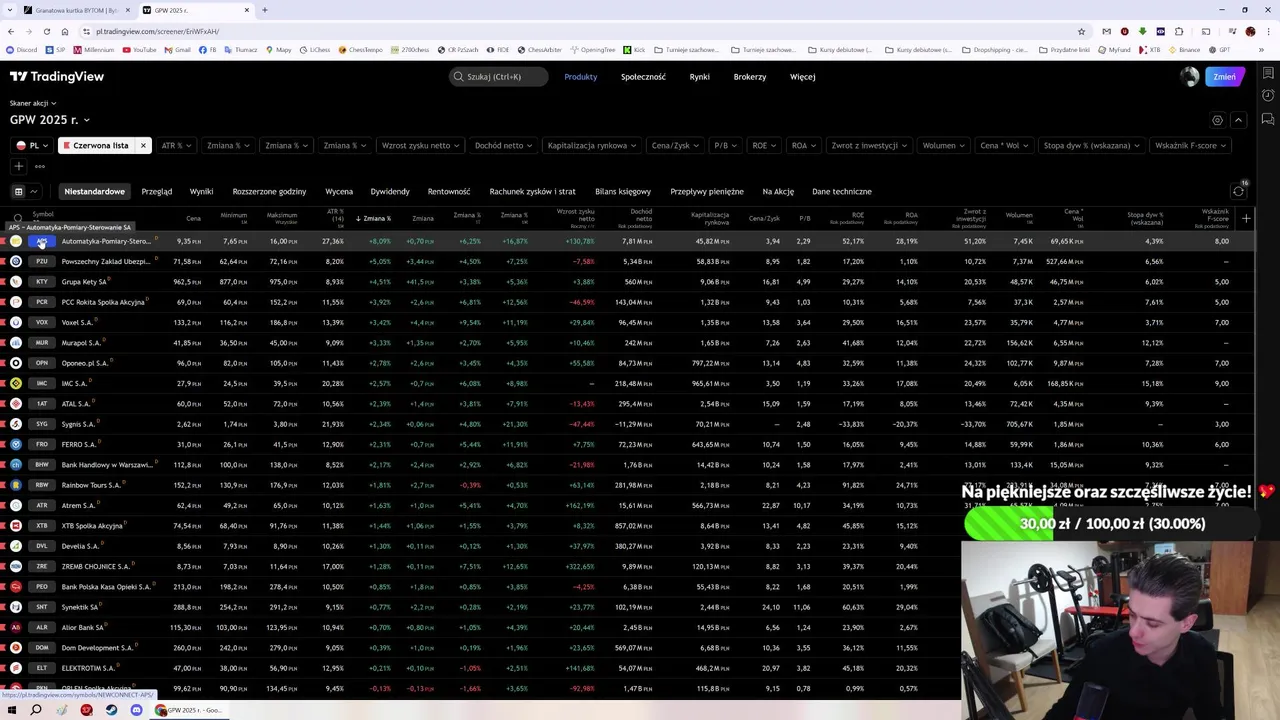
Task: Expand the Wzrost zysku netto filter
Action: (x=420, y=146)
